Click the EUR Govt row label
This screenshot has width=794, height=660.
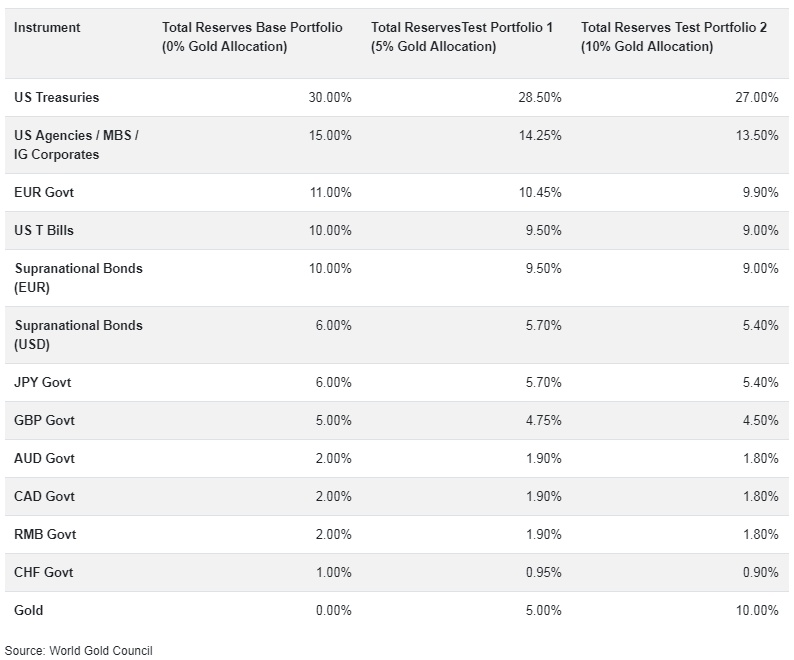(44, 192)
